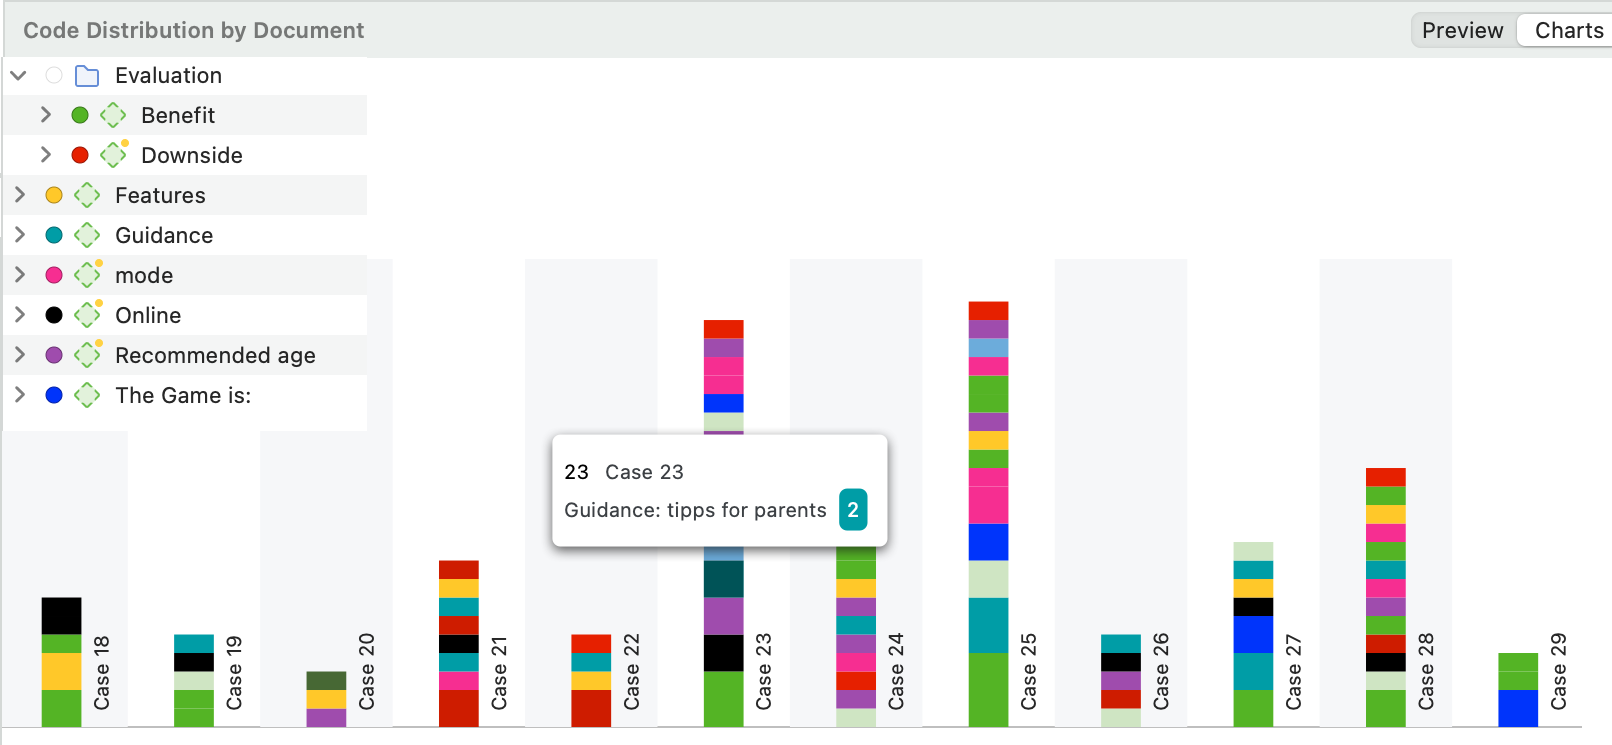Viewport: 1612px width, 745px height.
Task: Click the Benefit code diamond icon
Action: [113, 116]
